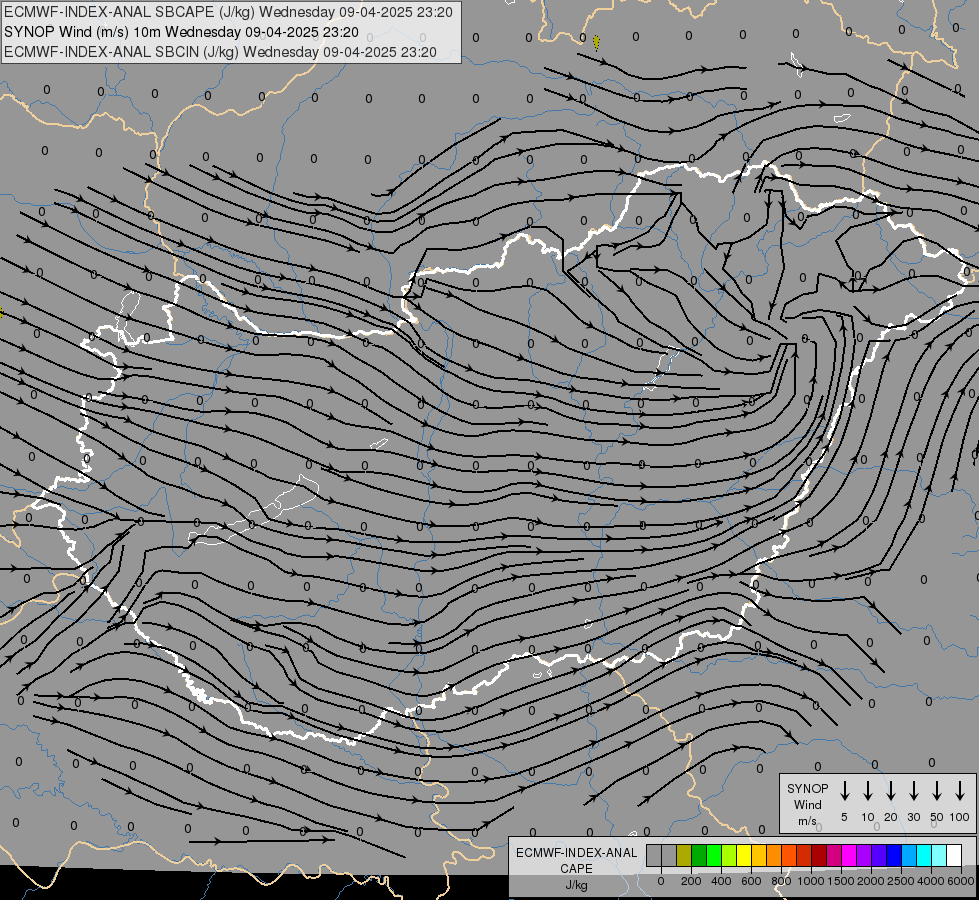The height and width of the screenshot is (900, 979).
Task: Click the 1000 tick label on CAPE scale
Action: tap(811, 881)
